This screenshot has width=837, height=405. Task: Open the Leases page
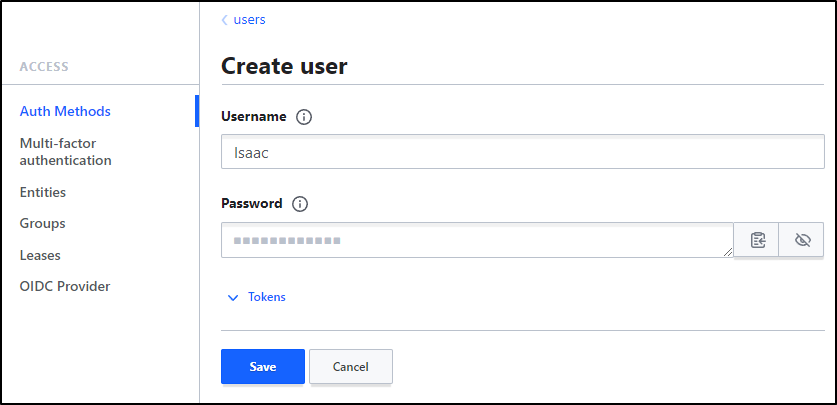click(40, 256)
